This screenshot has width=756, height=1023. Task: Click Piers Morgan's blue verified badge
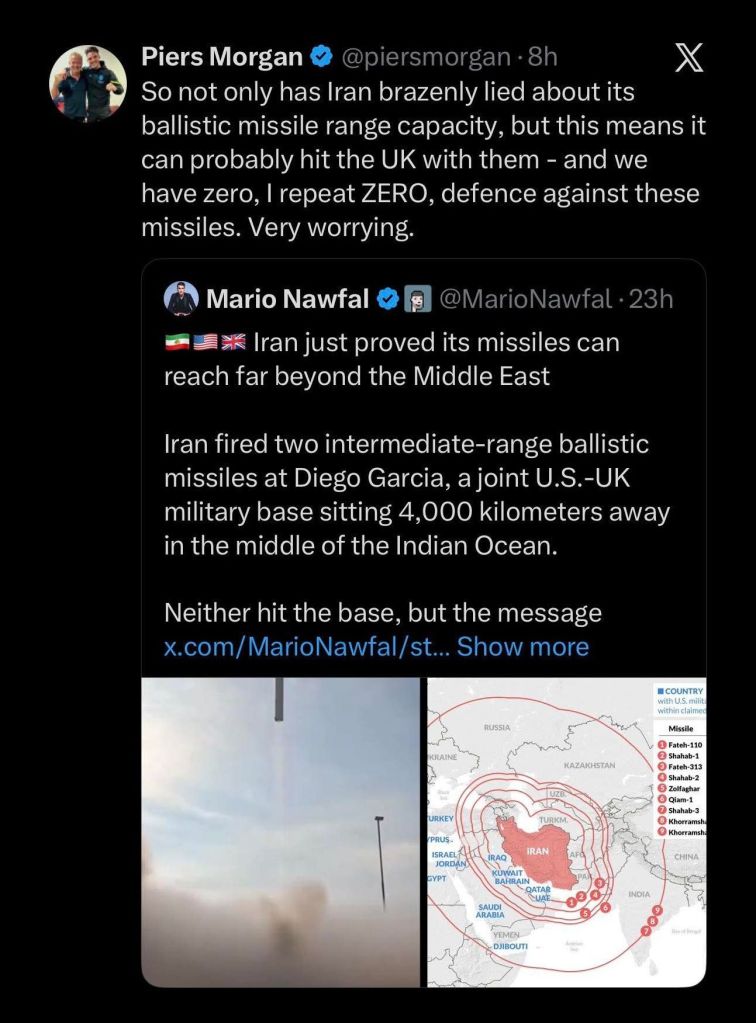321,58
